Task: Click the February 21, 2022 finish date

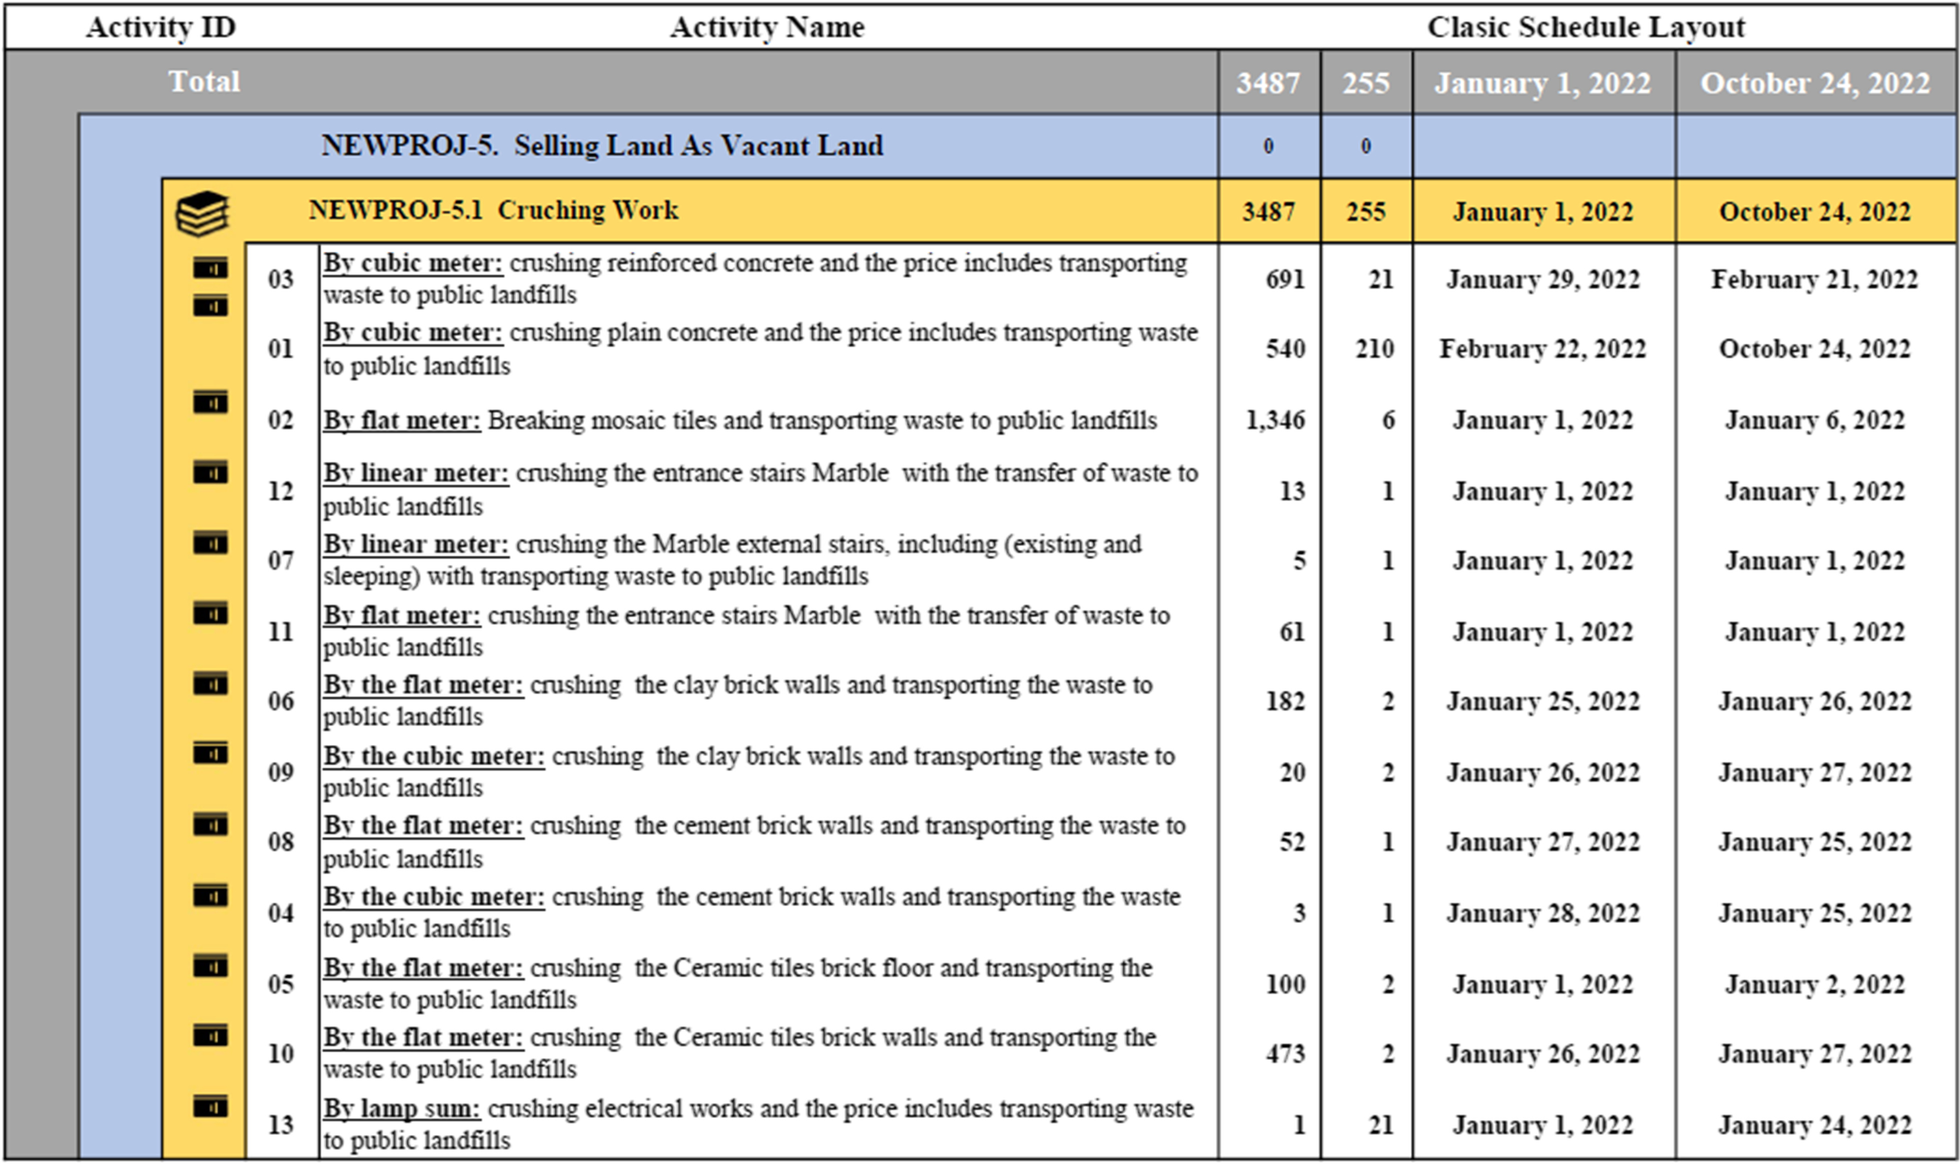Action: click(x=1814, y=279)
